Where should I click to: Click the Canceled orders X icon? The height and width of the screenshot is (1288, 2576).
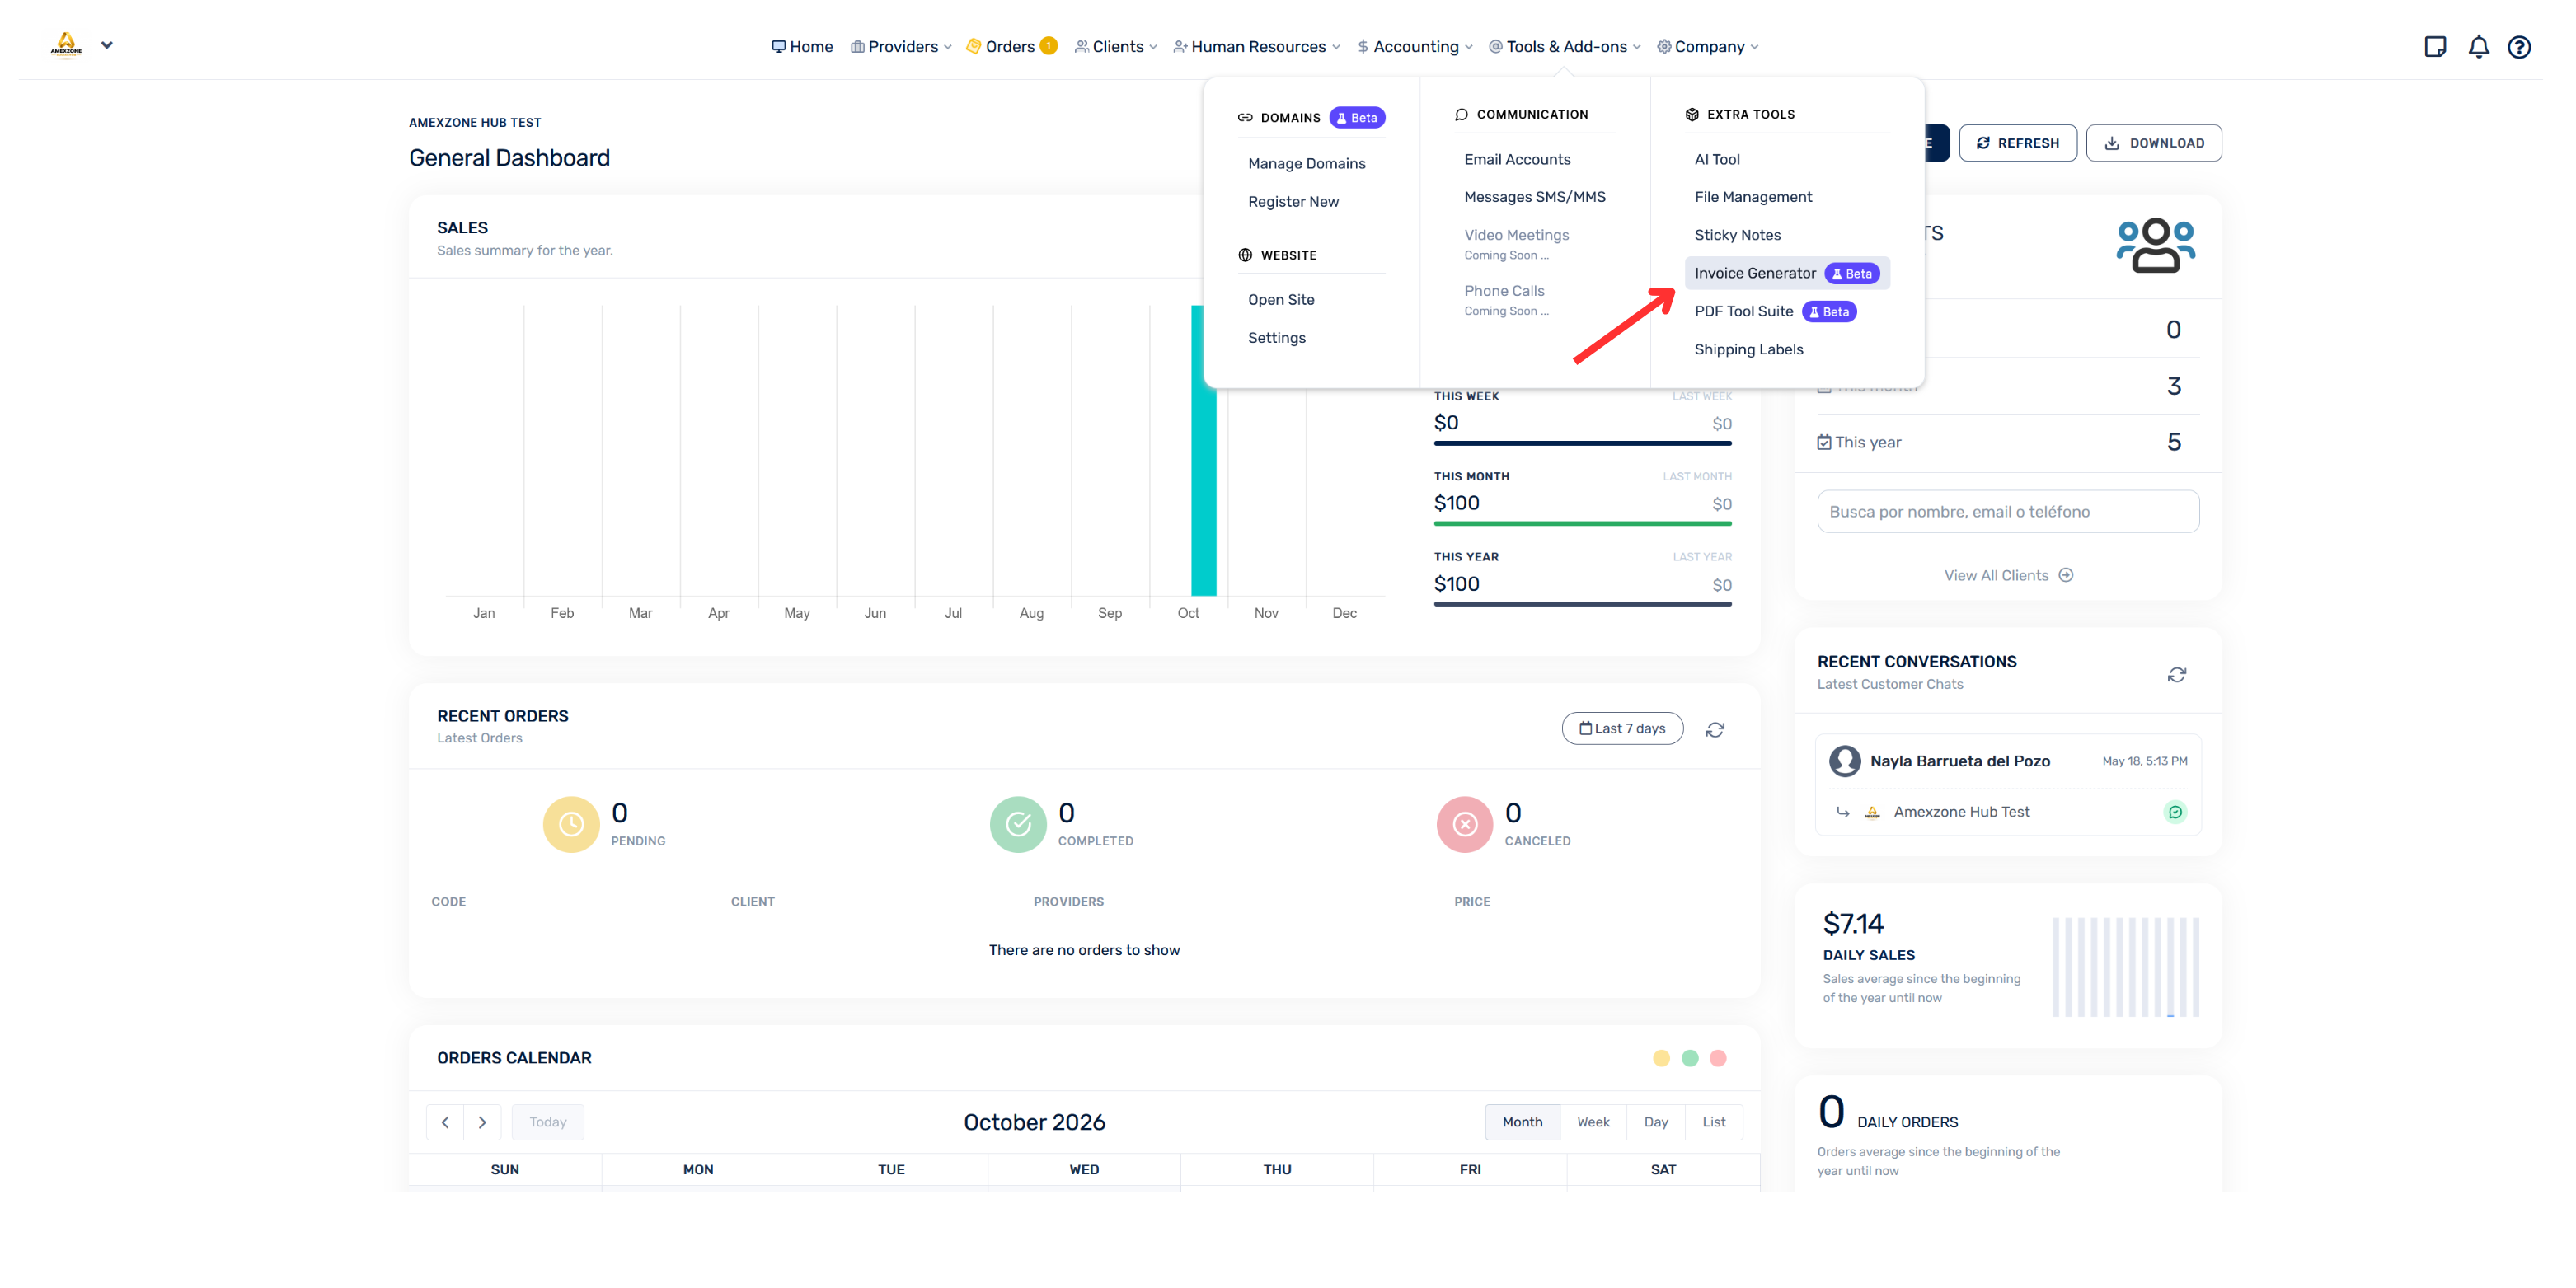[x=1465, y=824]
